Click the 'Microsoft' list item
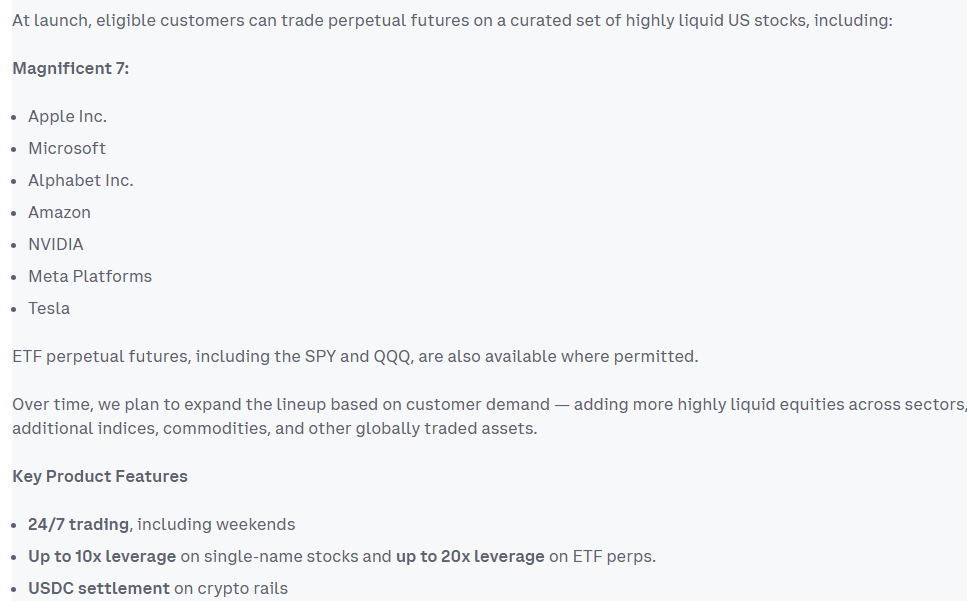The width and height of the screenshot is (967, 601). [66, 149]
